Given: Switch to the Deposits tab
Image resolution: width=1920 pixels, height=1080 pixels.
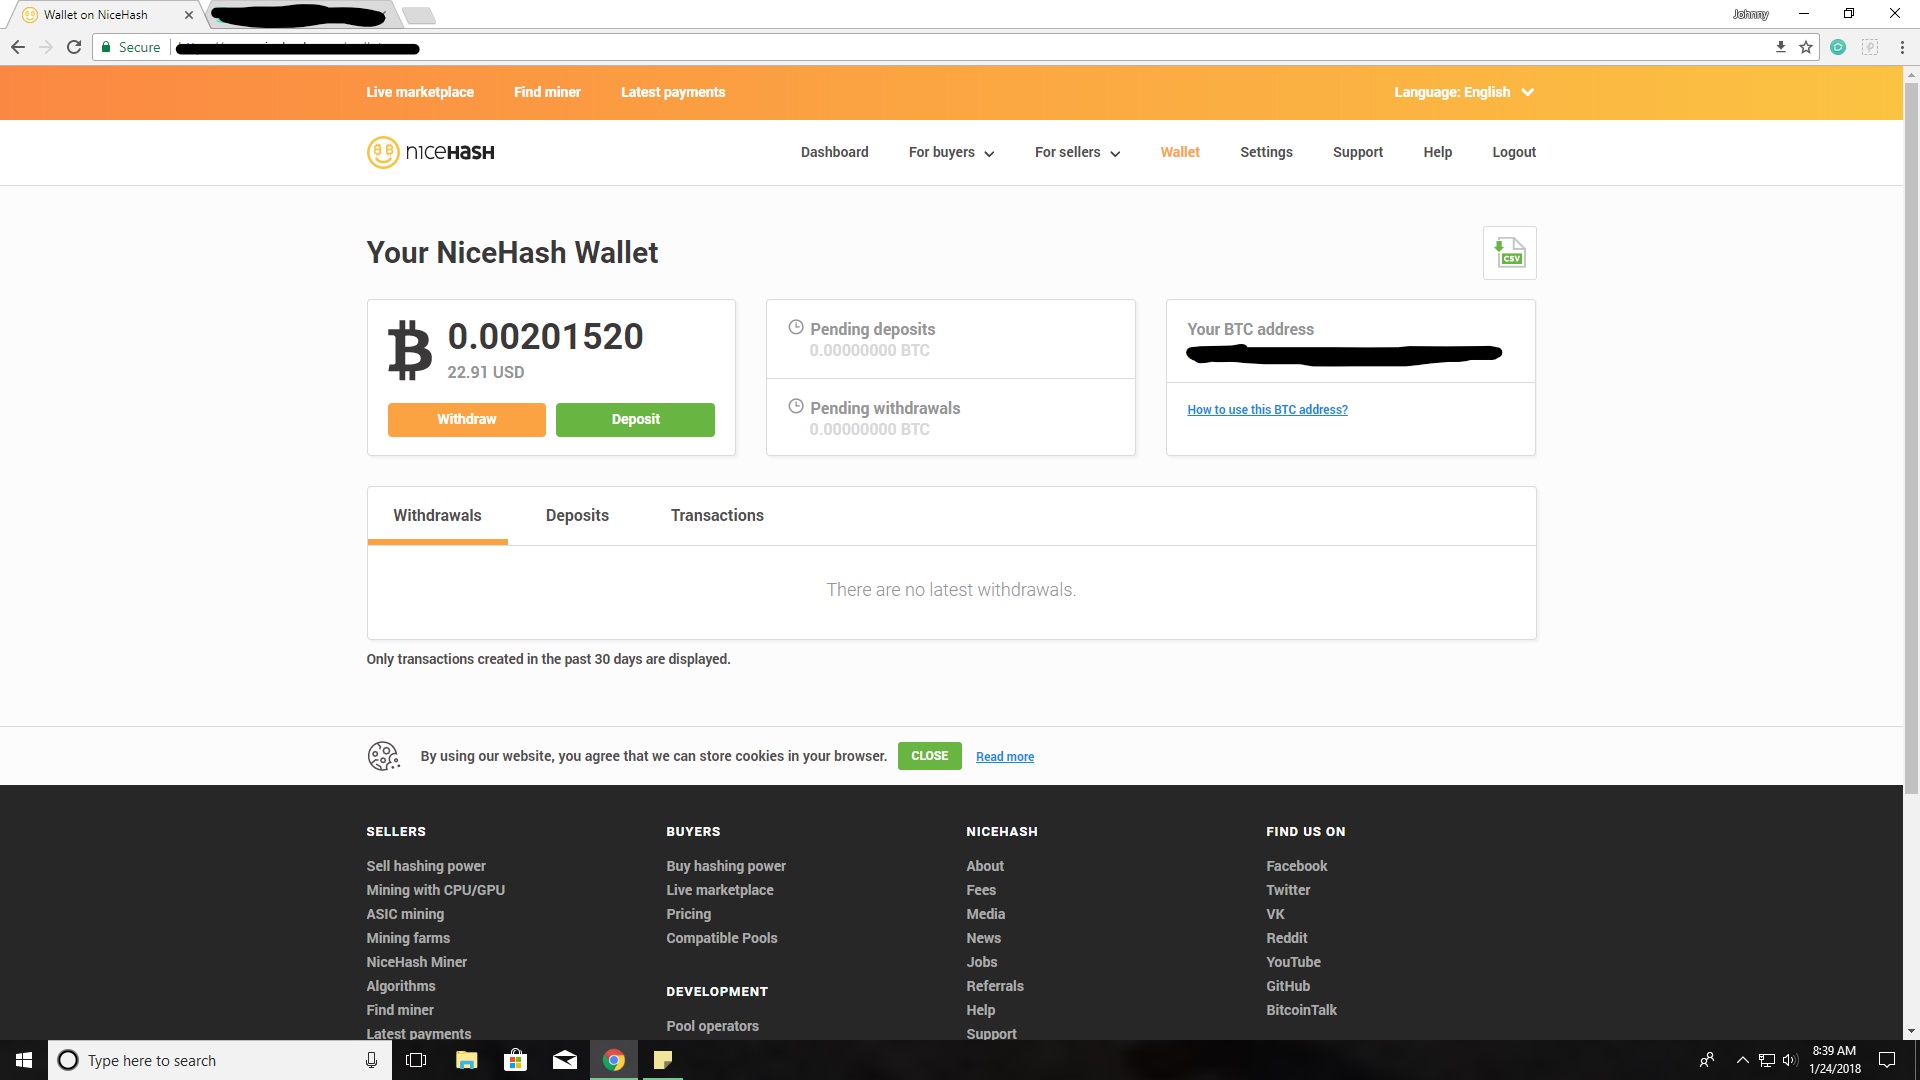Looking at the screenshot, I should pyautogui.click(x=577, y=515).
